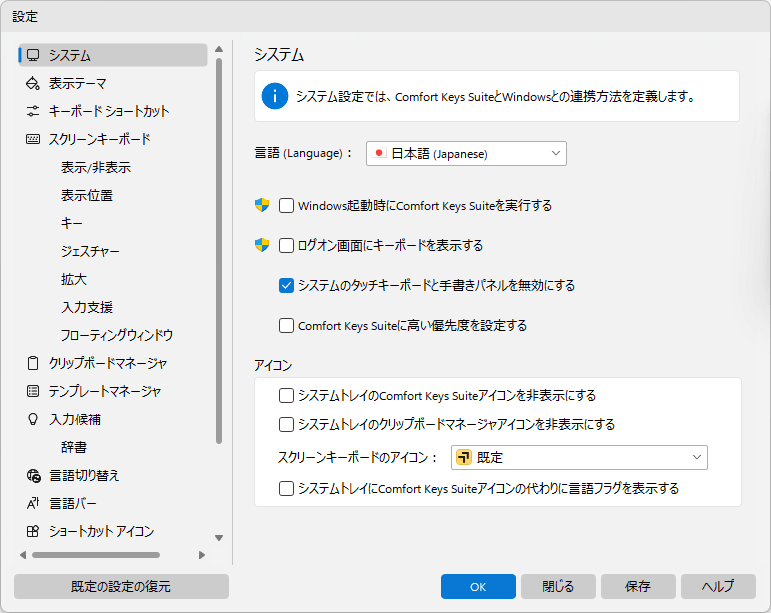Click the grid icon for ショートカット アイコン
This screenshot has width=771, height=613.
(33, 531)
